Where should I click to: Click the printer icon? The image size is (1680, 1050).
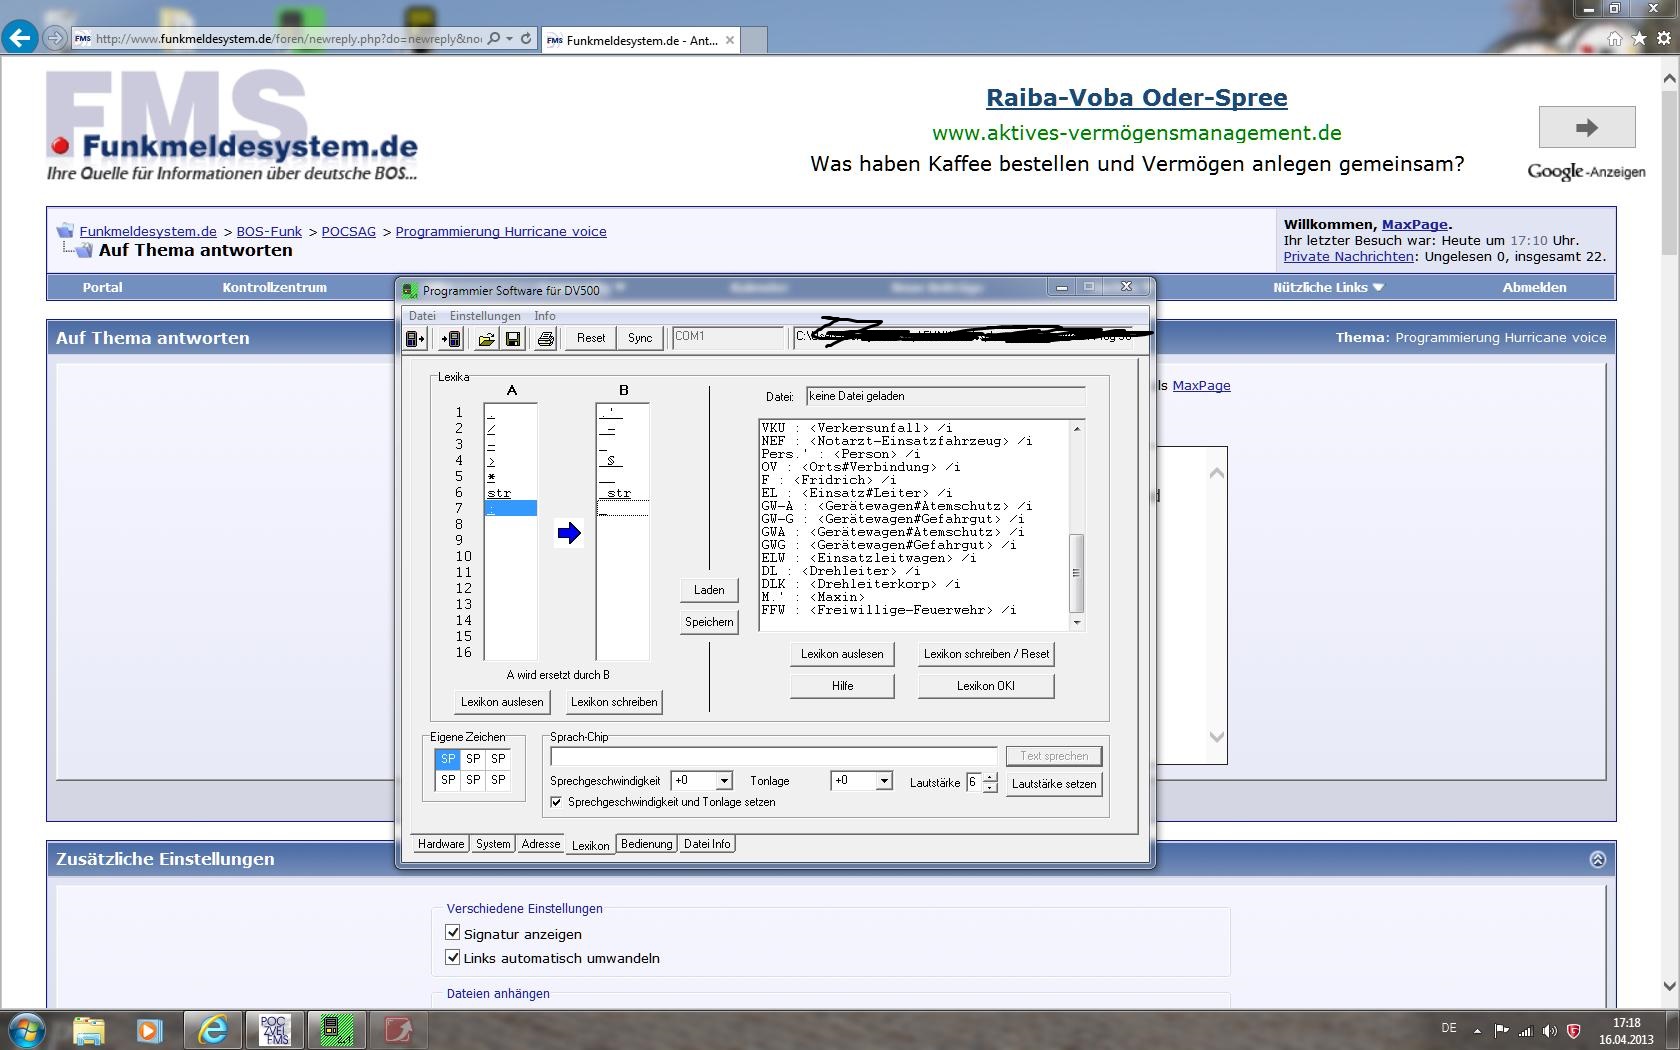[x=546, y=339]
